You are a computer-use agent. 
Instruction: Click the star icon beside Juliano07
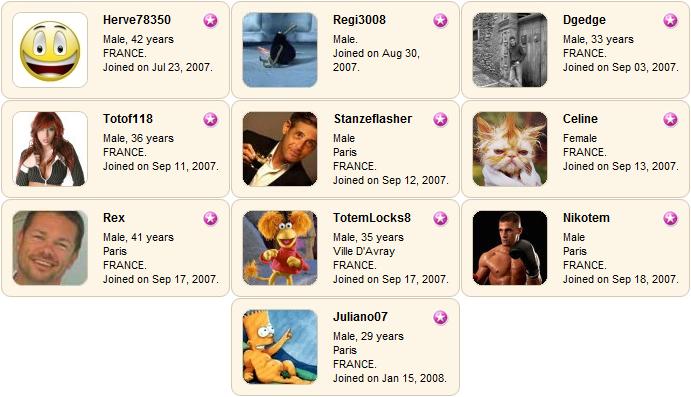pos(440,318)
